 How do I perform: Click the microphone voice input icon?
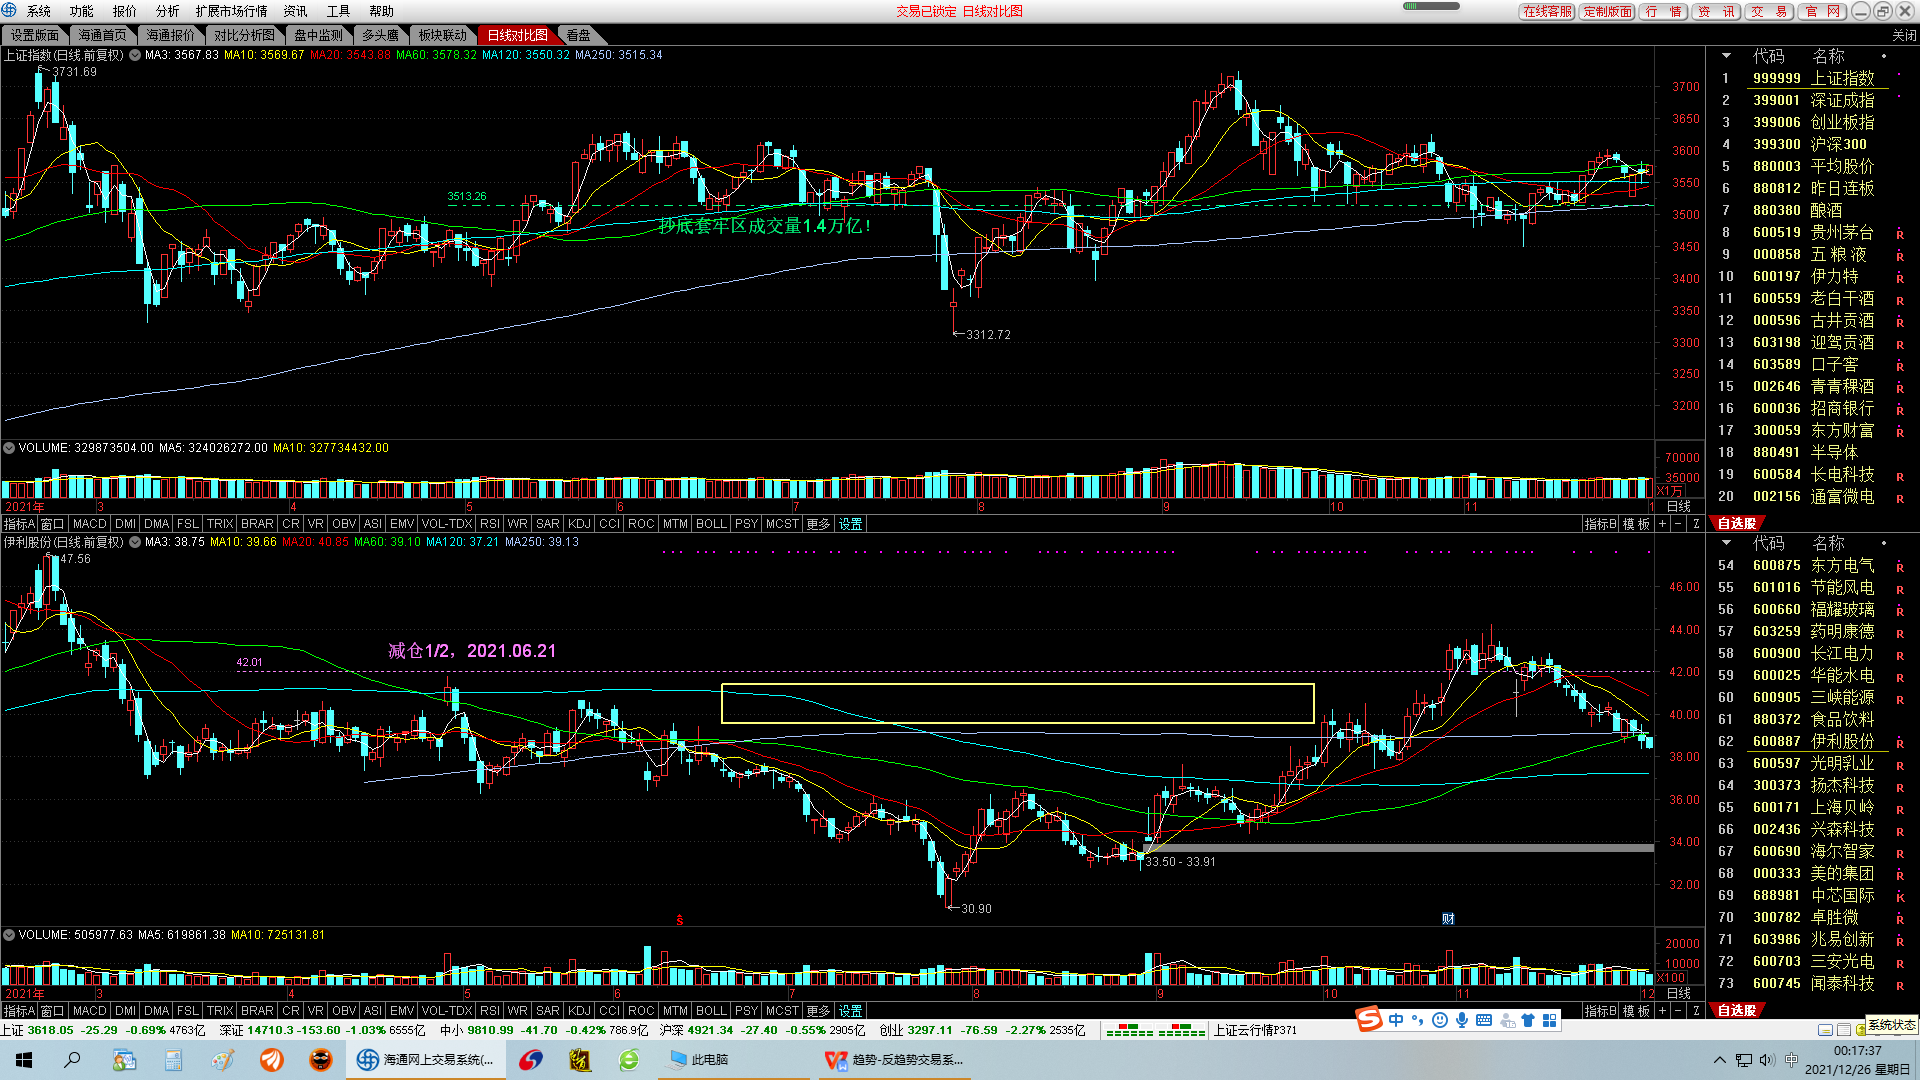click(1462, 1020)
